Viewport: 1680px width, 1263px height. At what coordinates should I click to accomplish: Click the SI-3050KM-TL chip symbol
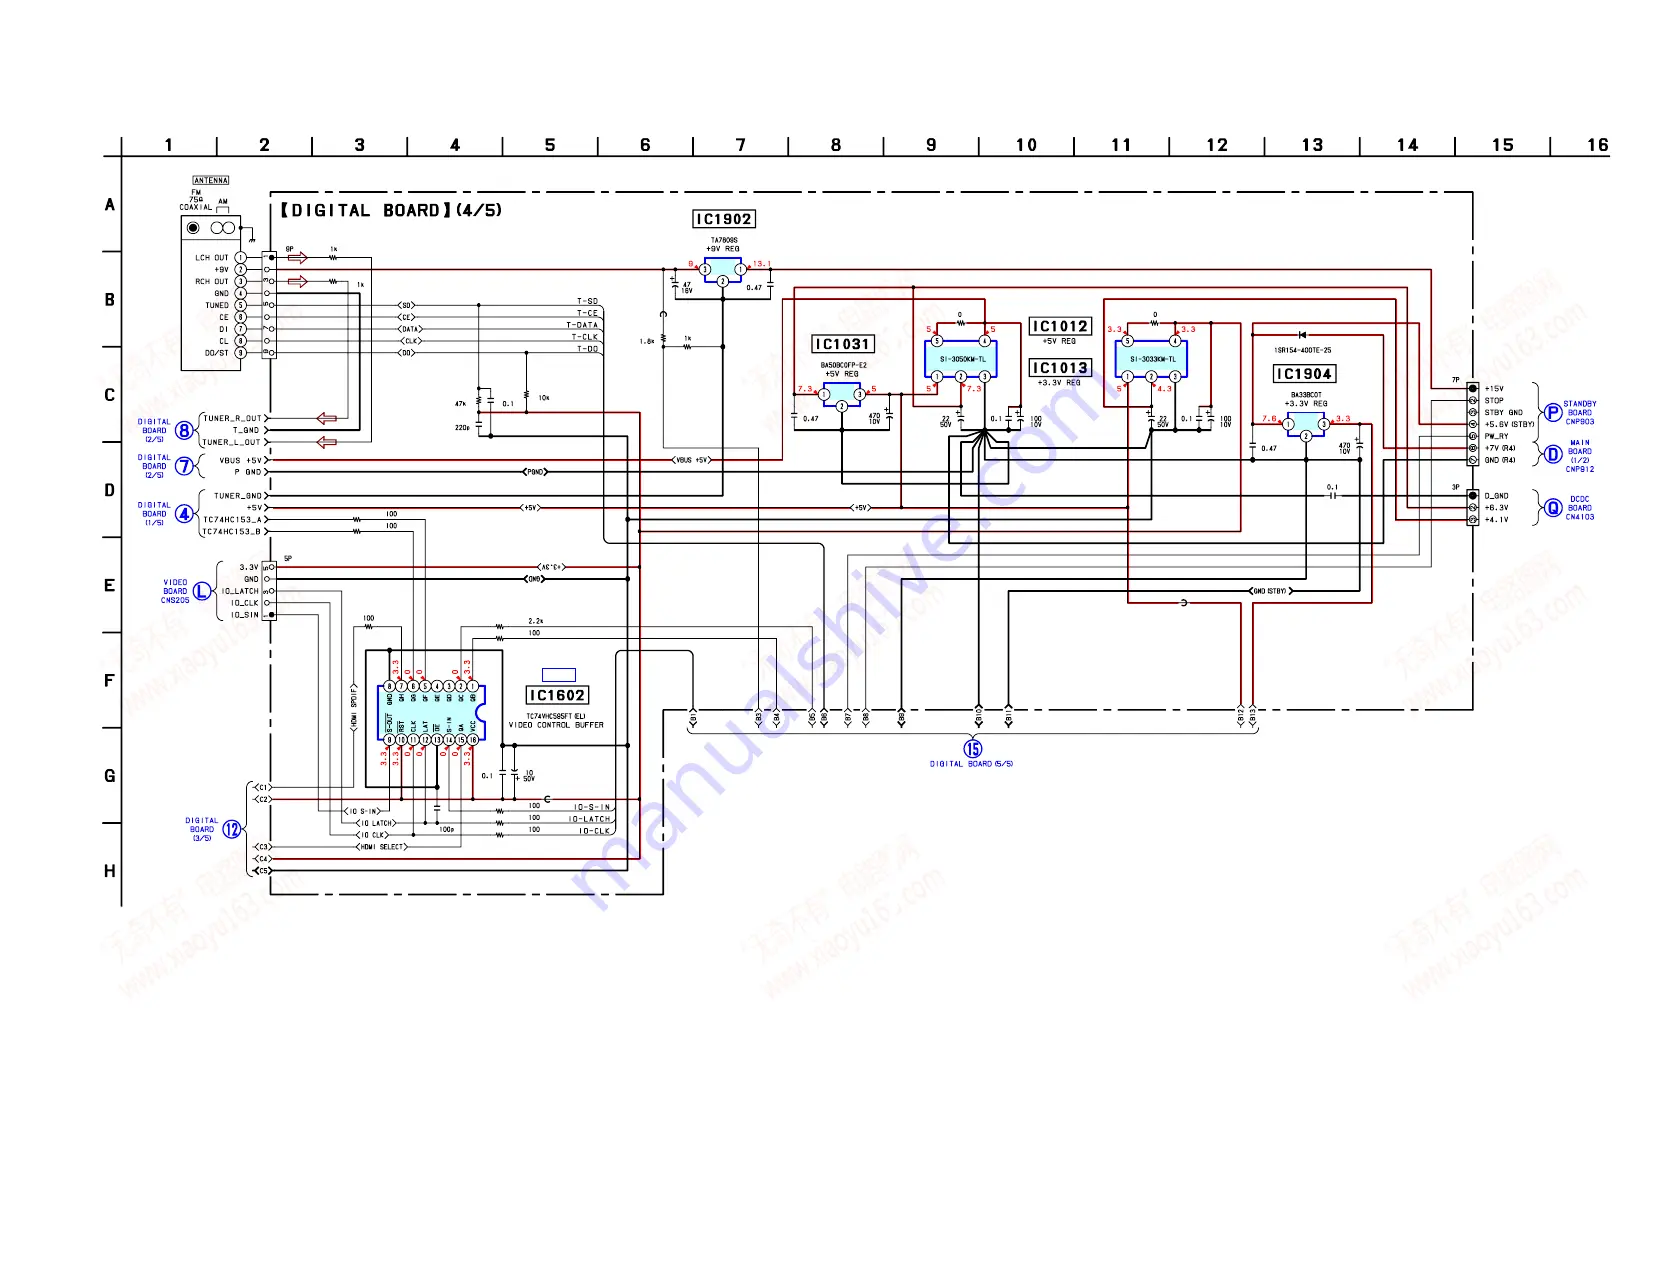pos(962,359)
